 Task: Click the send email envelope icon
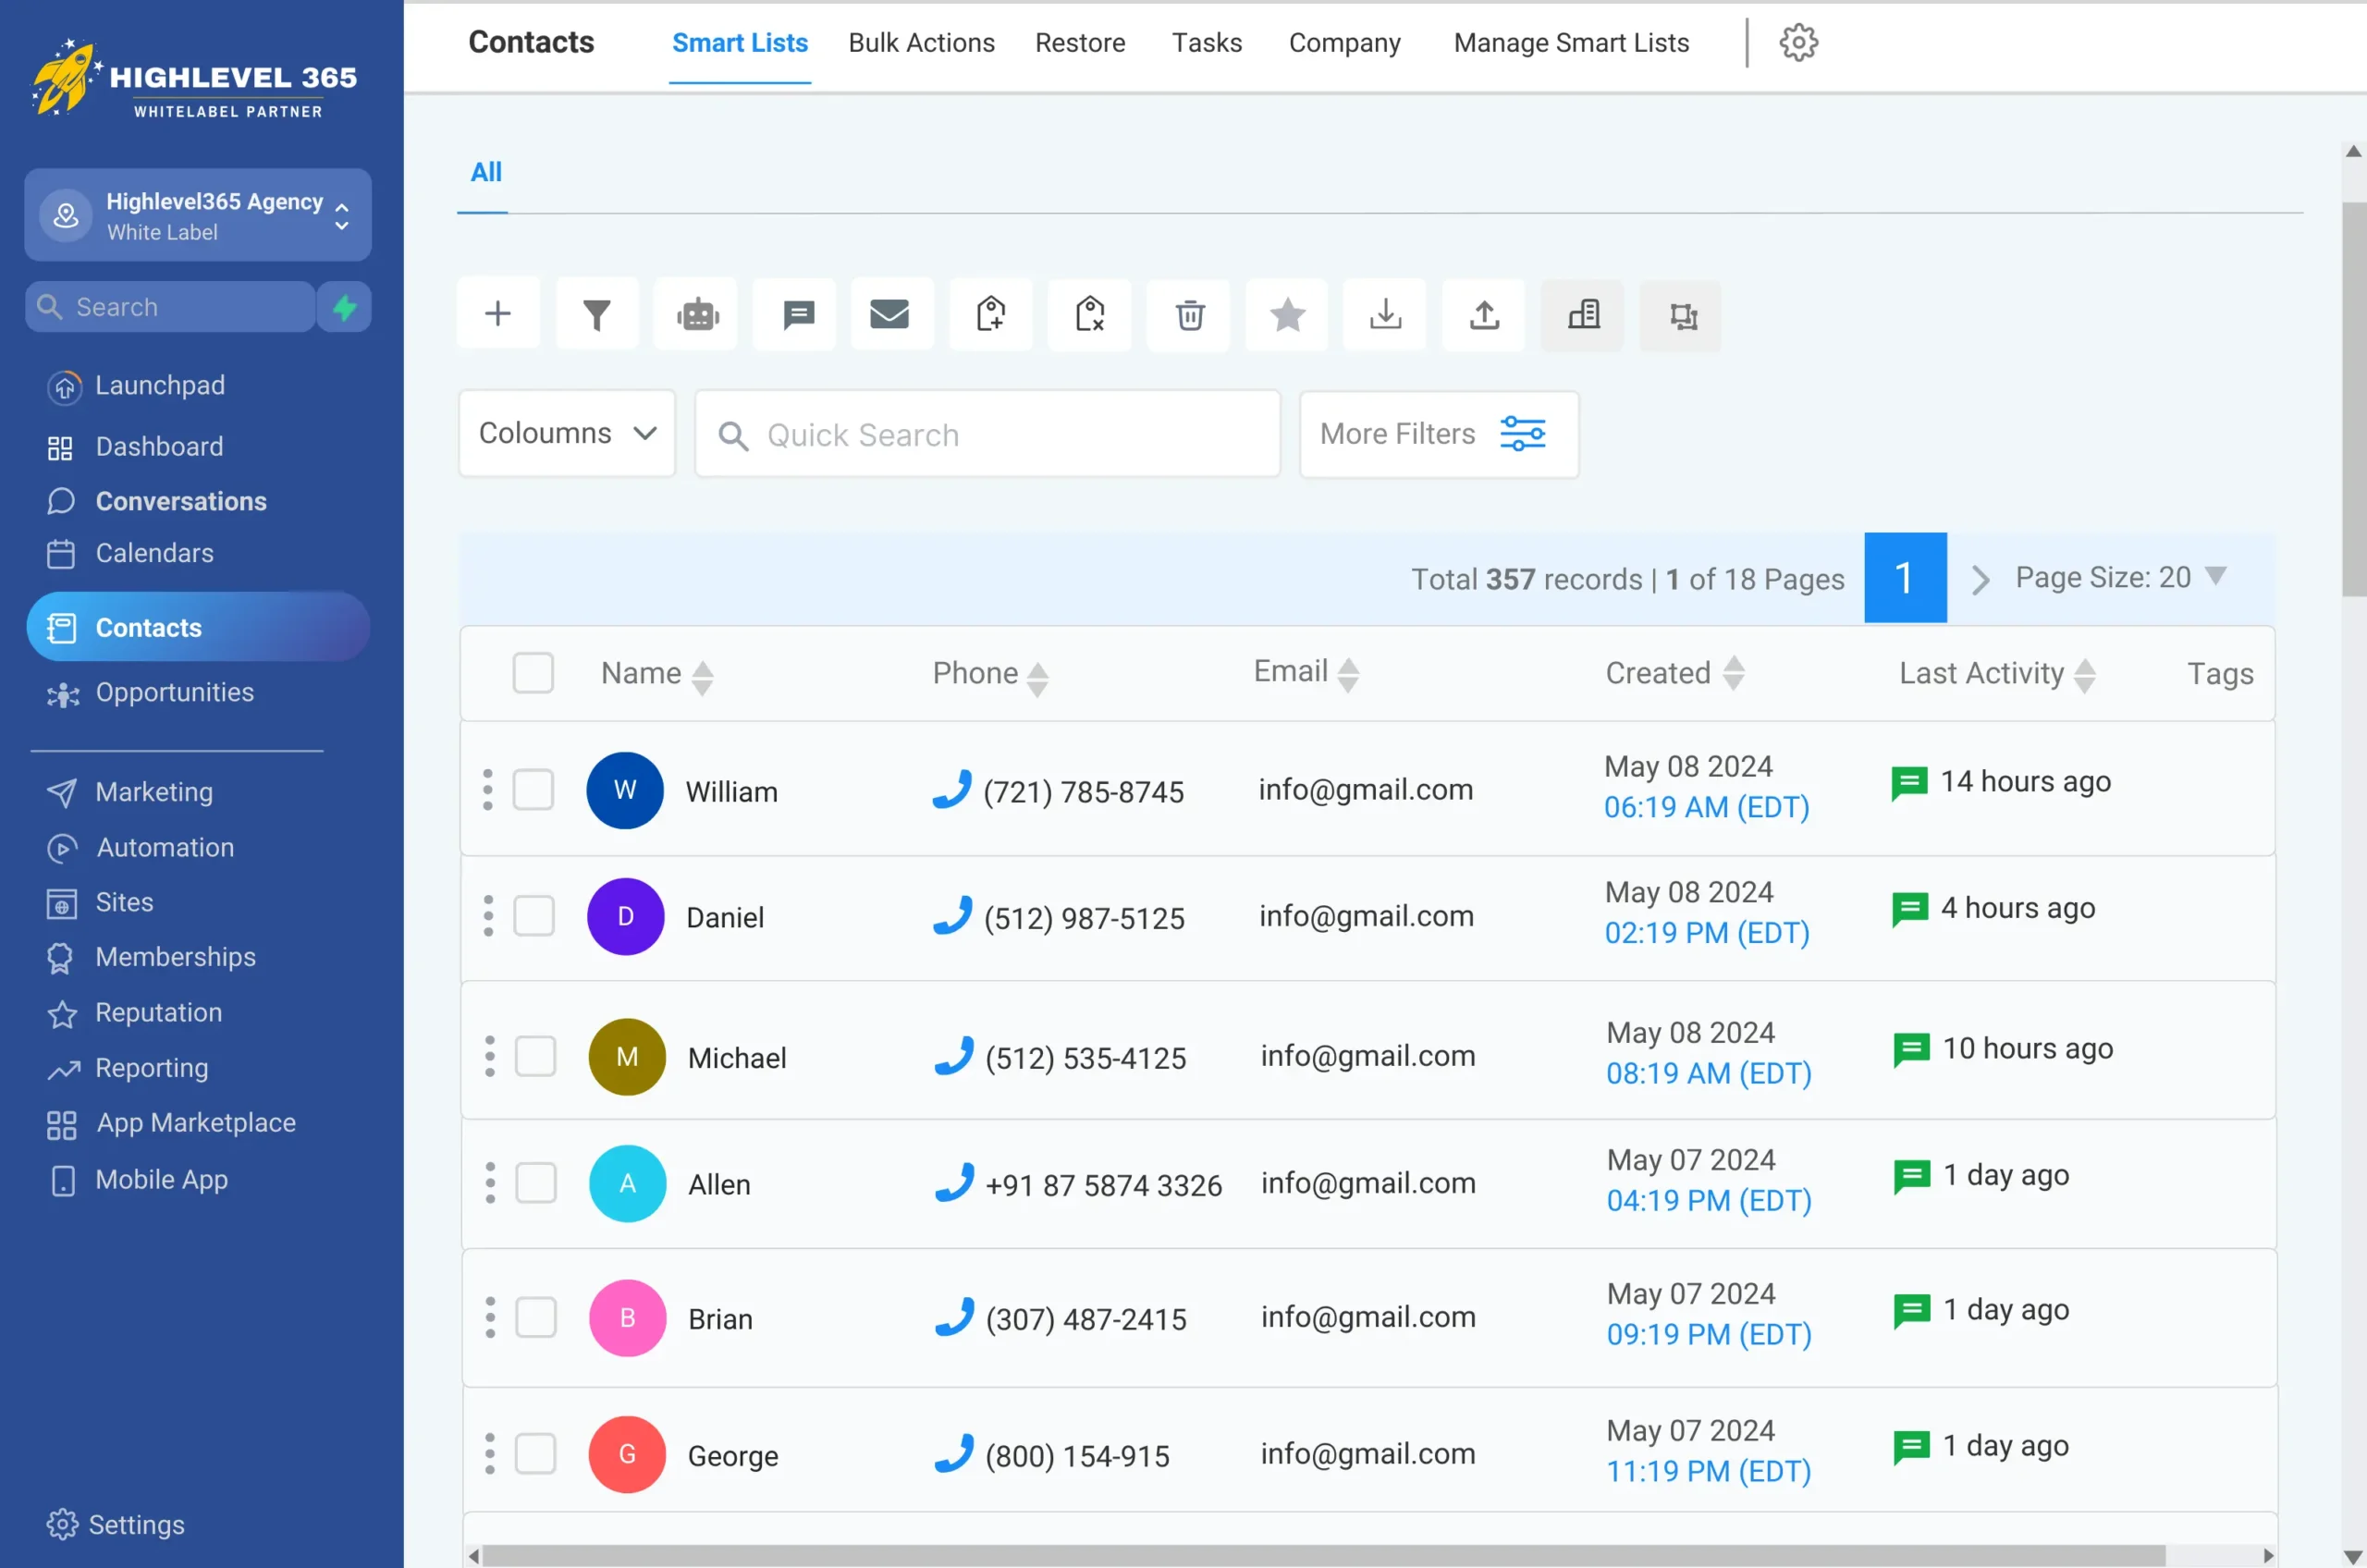click(x=889, y=314)
